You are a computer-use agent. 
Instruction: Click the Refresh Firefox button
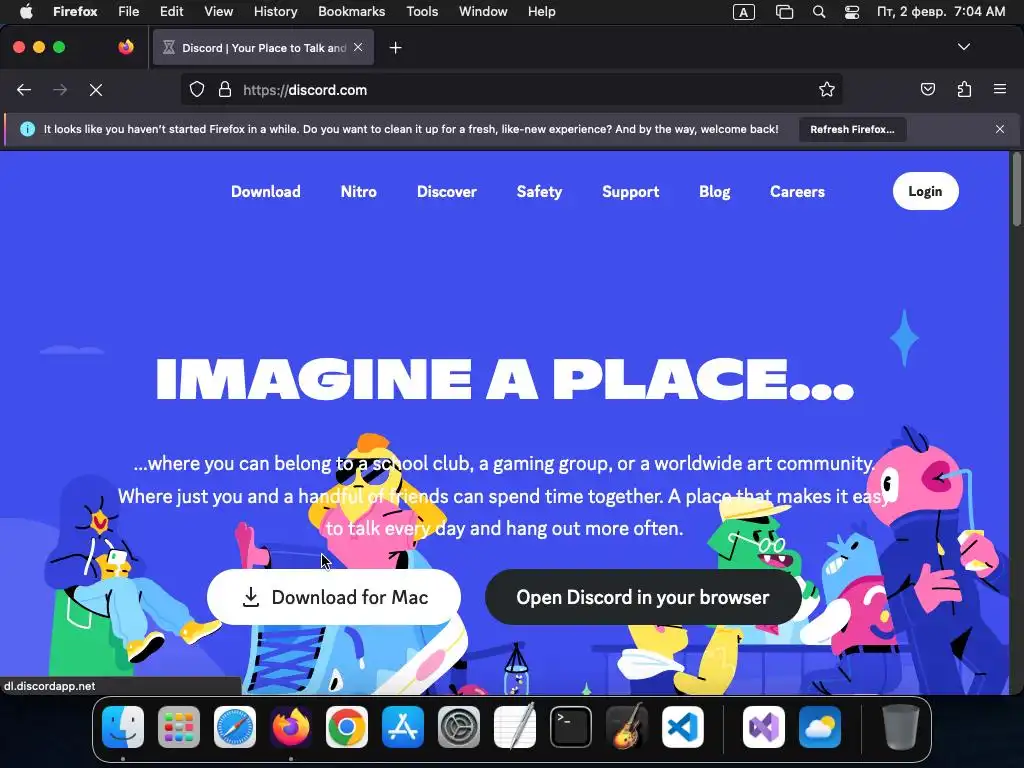coord(852,129)
